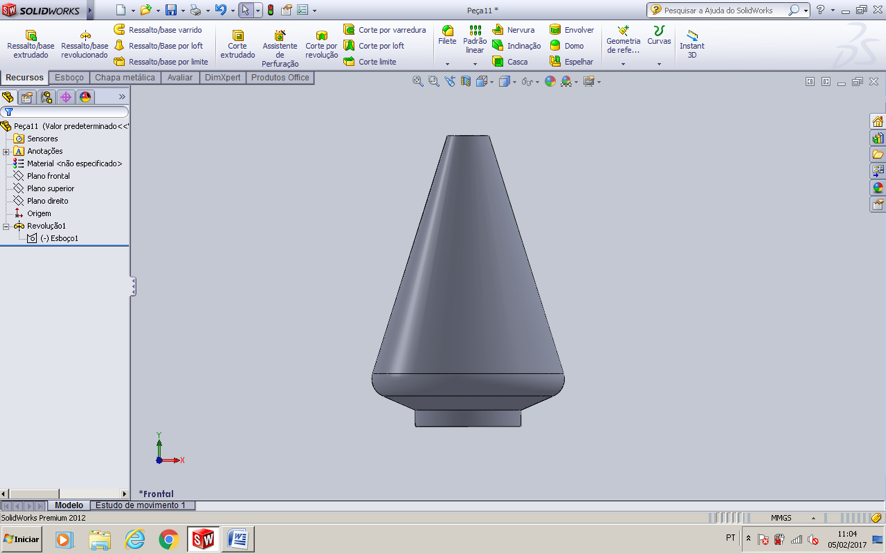Viewport: 886px width, 554px height.
Task: Select the Envolver tool
Action: (x=571, y=29)
